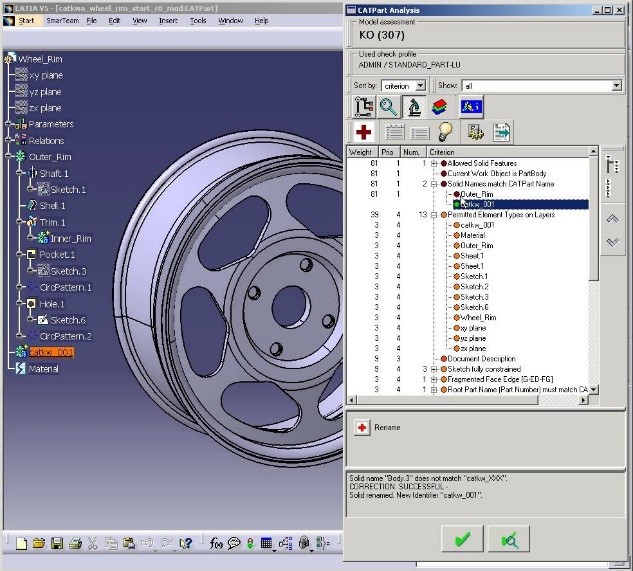Screen dimensions: 633x571
Task: Click the red cross heal icon in toolbar
Action: tap(364, 132)
